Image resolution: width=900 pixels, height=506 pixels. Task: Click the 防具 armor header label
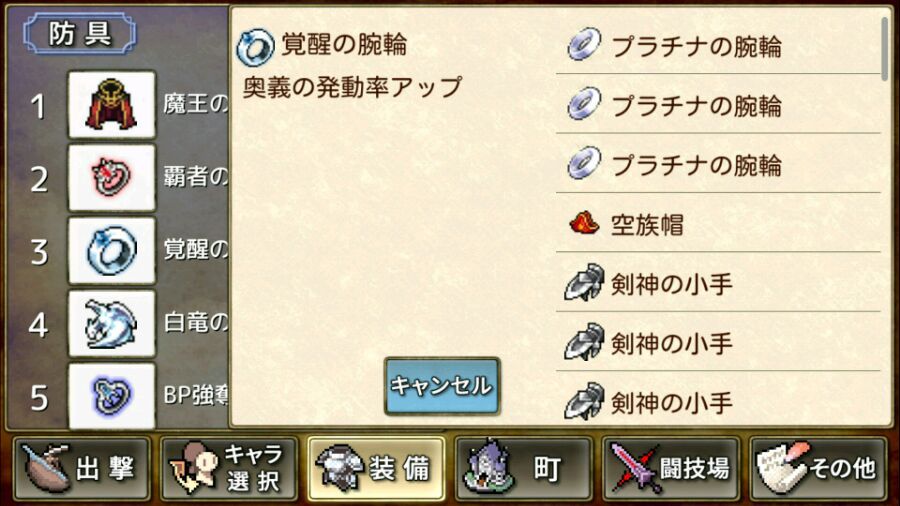click(x=80, y=34)
